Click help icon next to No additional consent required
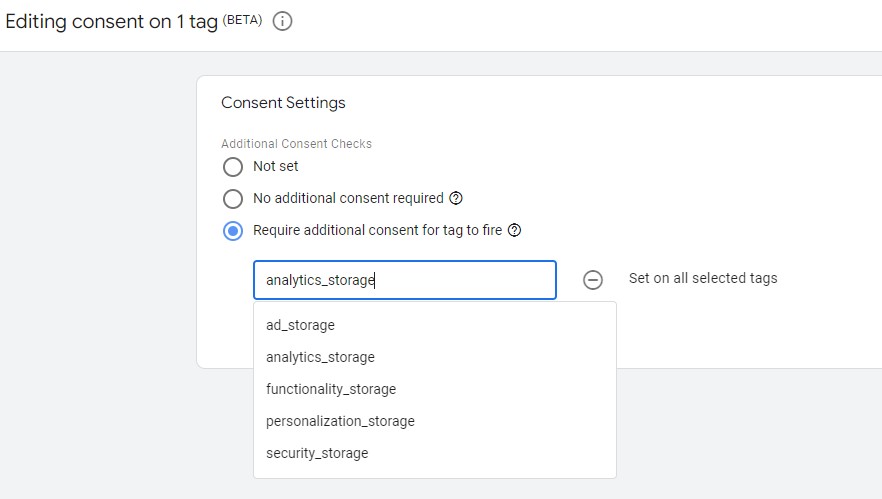Viewport: 882px width, 499px height. pyautogui.click(x=456, y=198)
